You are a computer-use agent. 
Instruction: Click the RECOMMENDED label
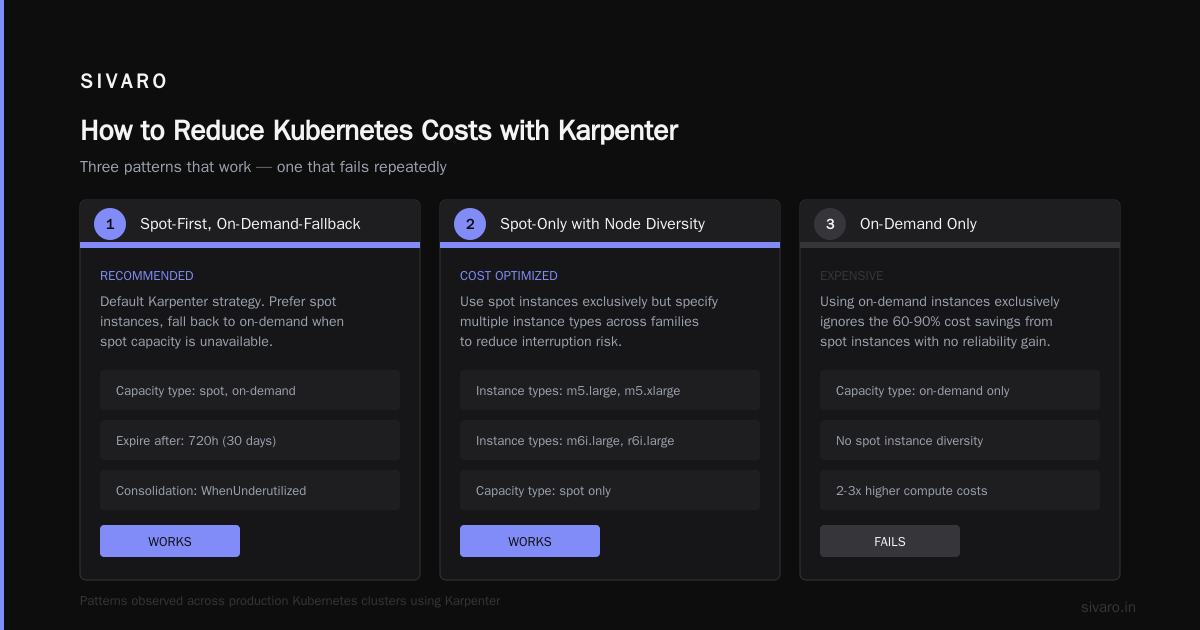point(147,276)
